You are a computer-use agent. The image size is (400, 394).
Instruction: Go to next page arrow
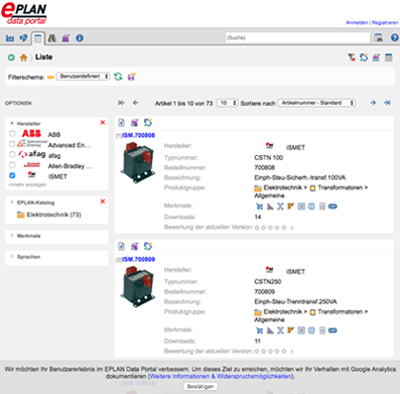pyautogui.click(x=373, y=103)
